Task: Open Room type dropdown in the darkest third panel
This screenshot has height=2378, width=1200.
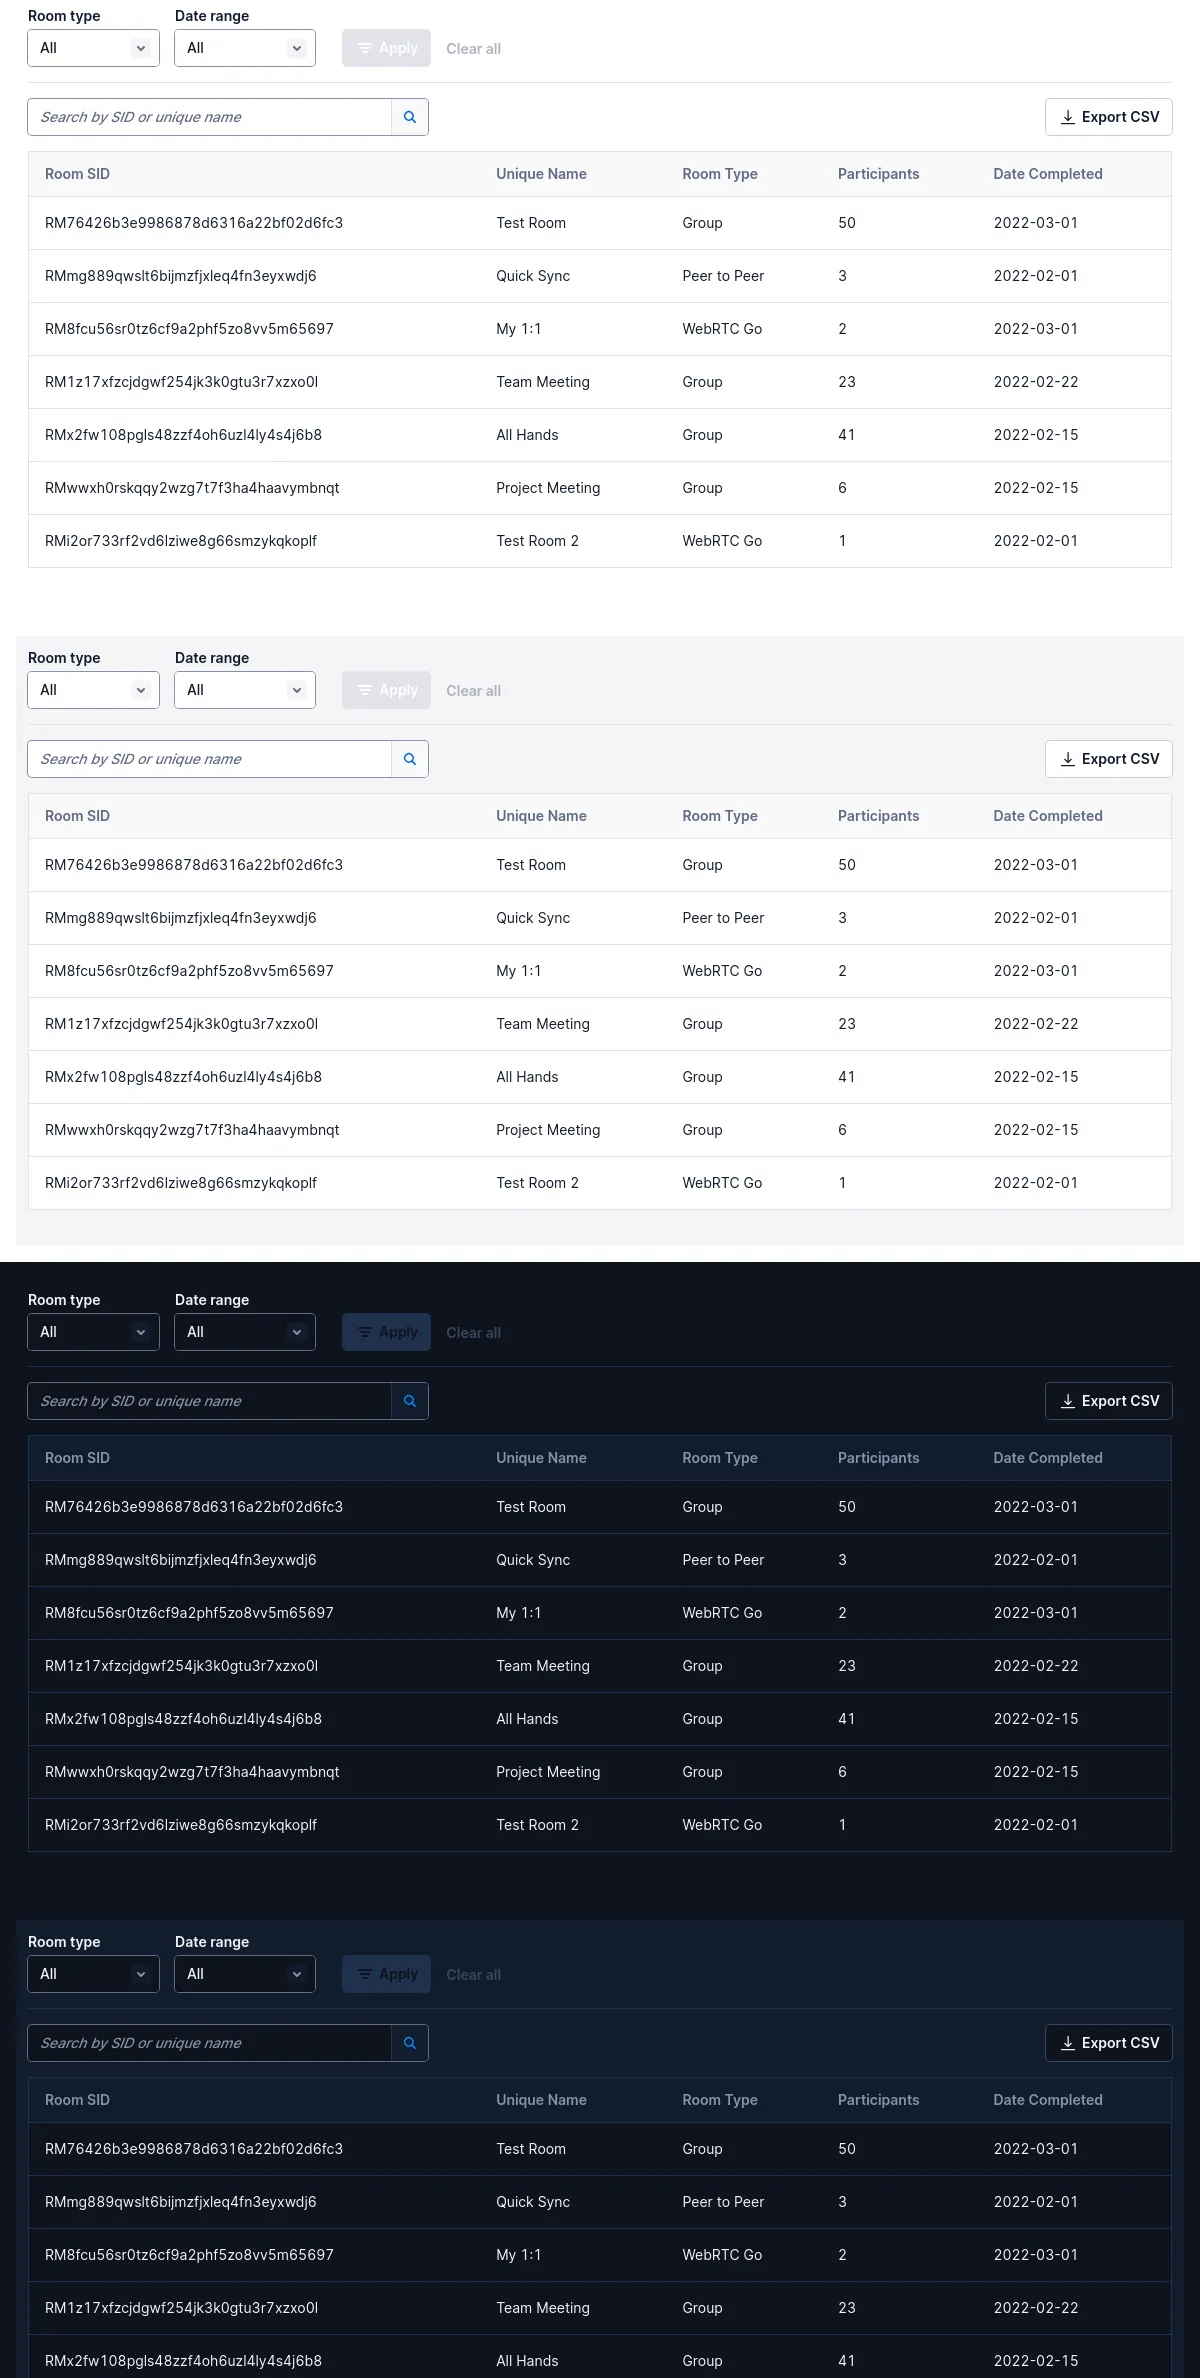Action: click(x=93, y=1332)
